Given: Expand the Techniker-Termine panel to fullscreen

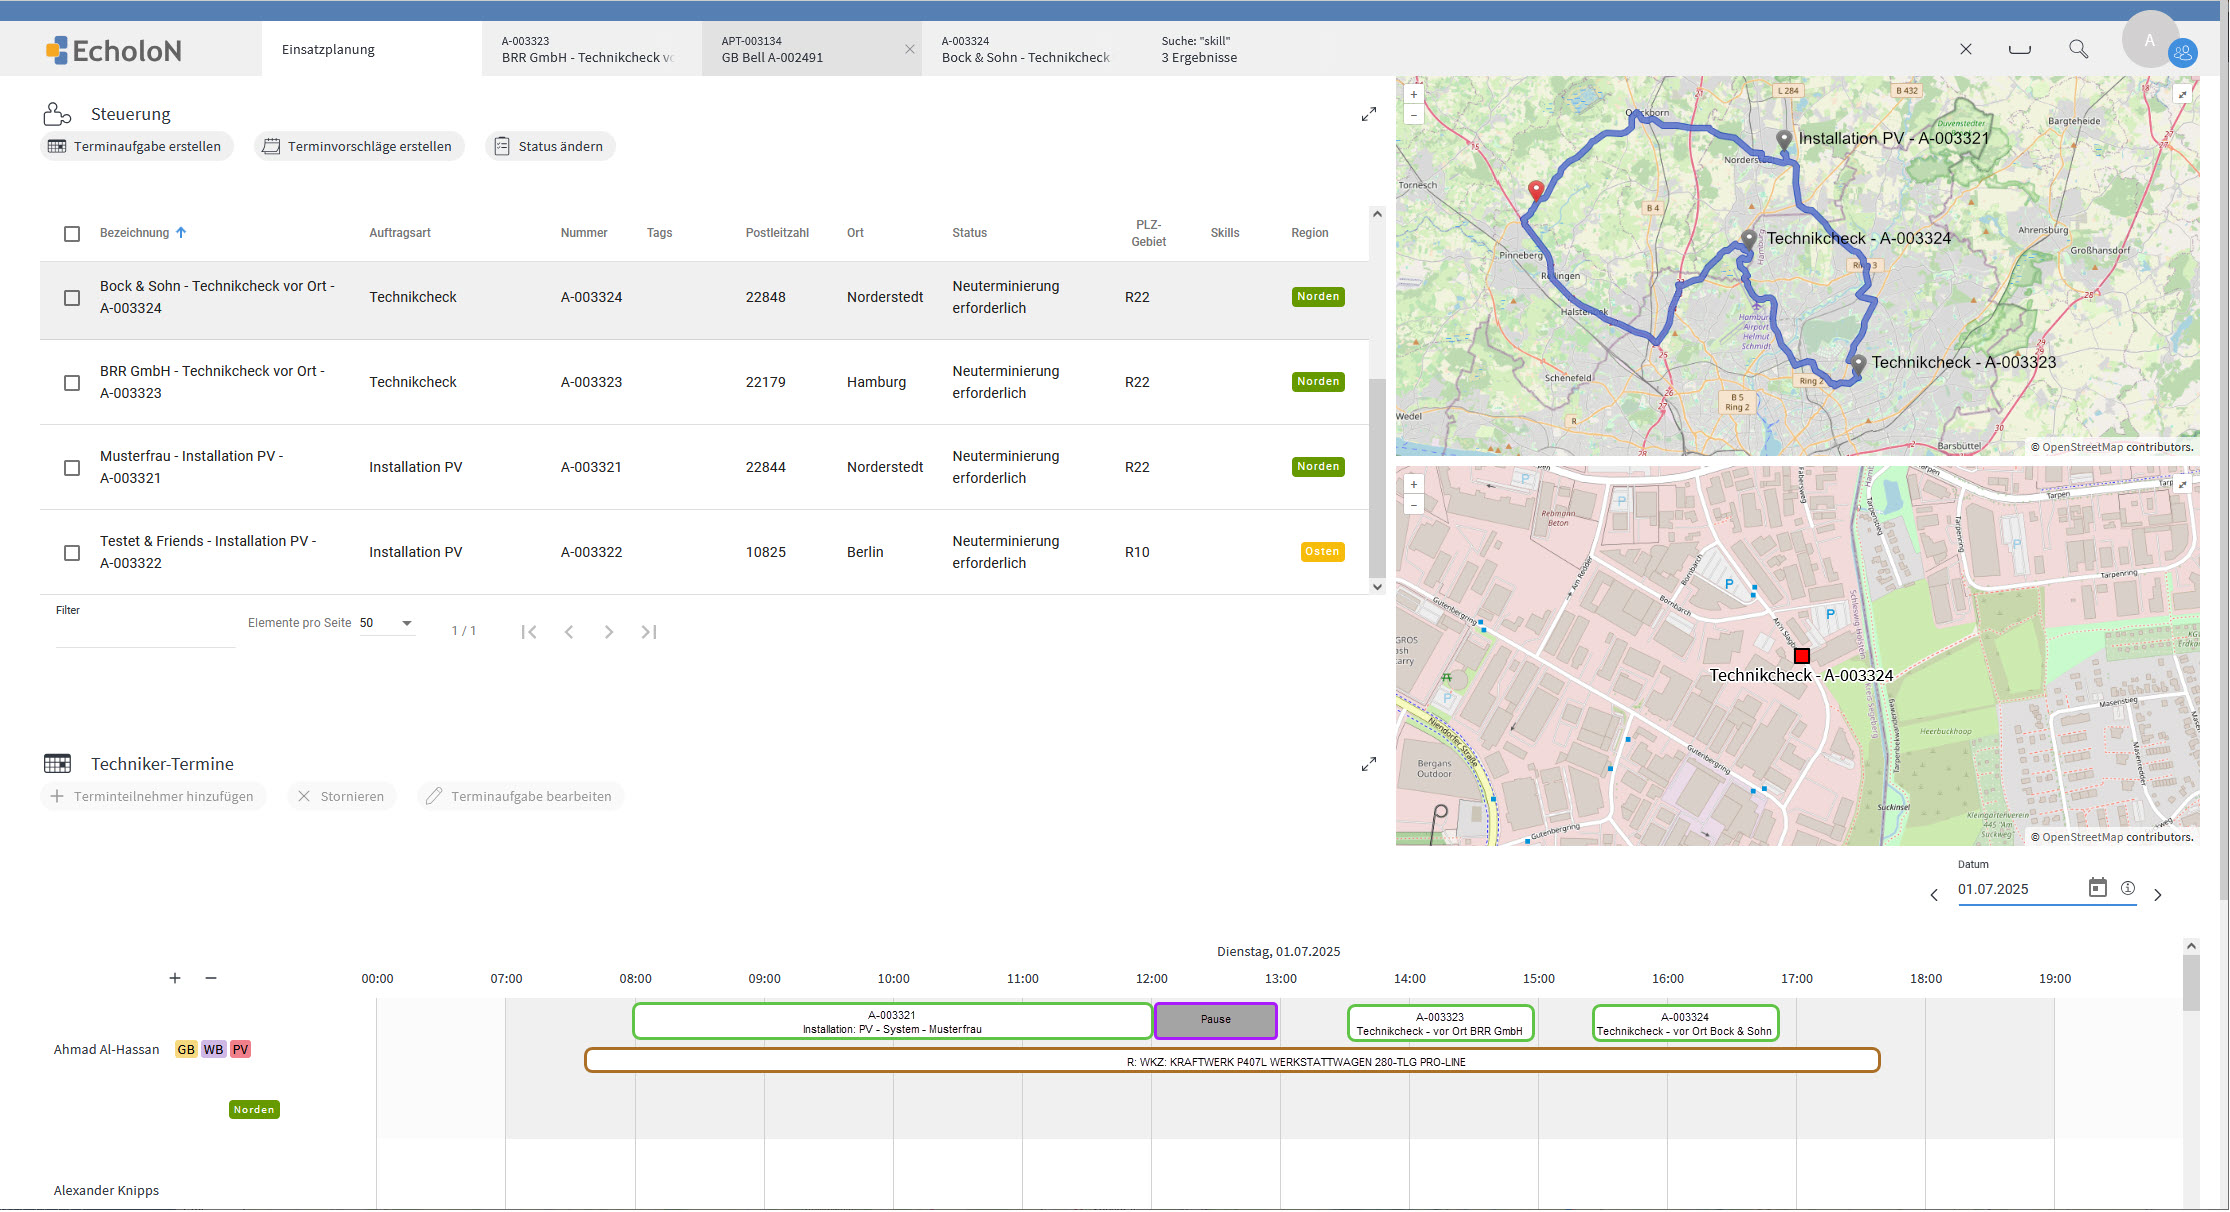Looking at the screenshot, I should (x=1368, y=764).
